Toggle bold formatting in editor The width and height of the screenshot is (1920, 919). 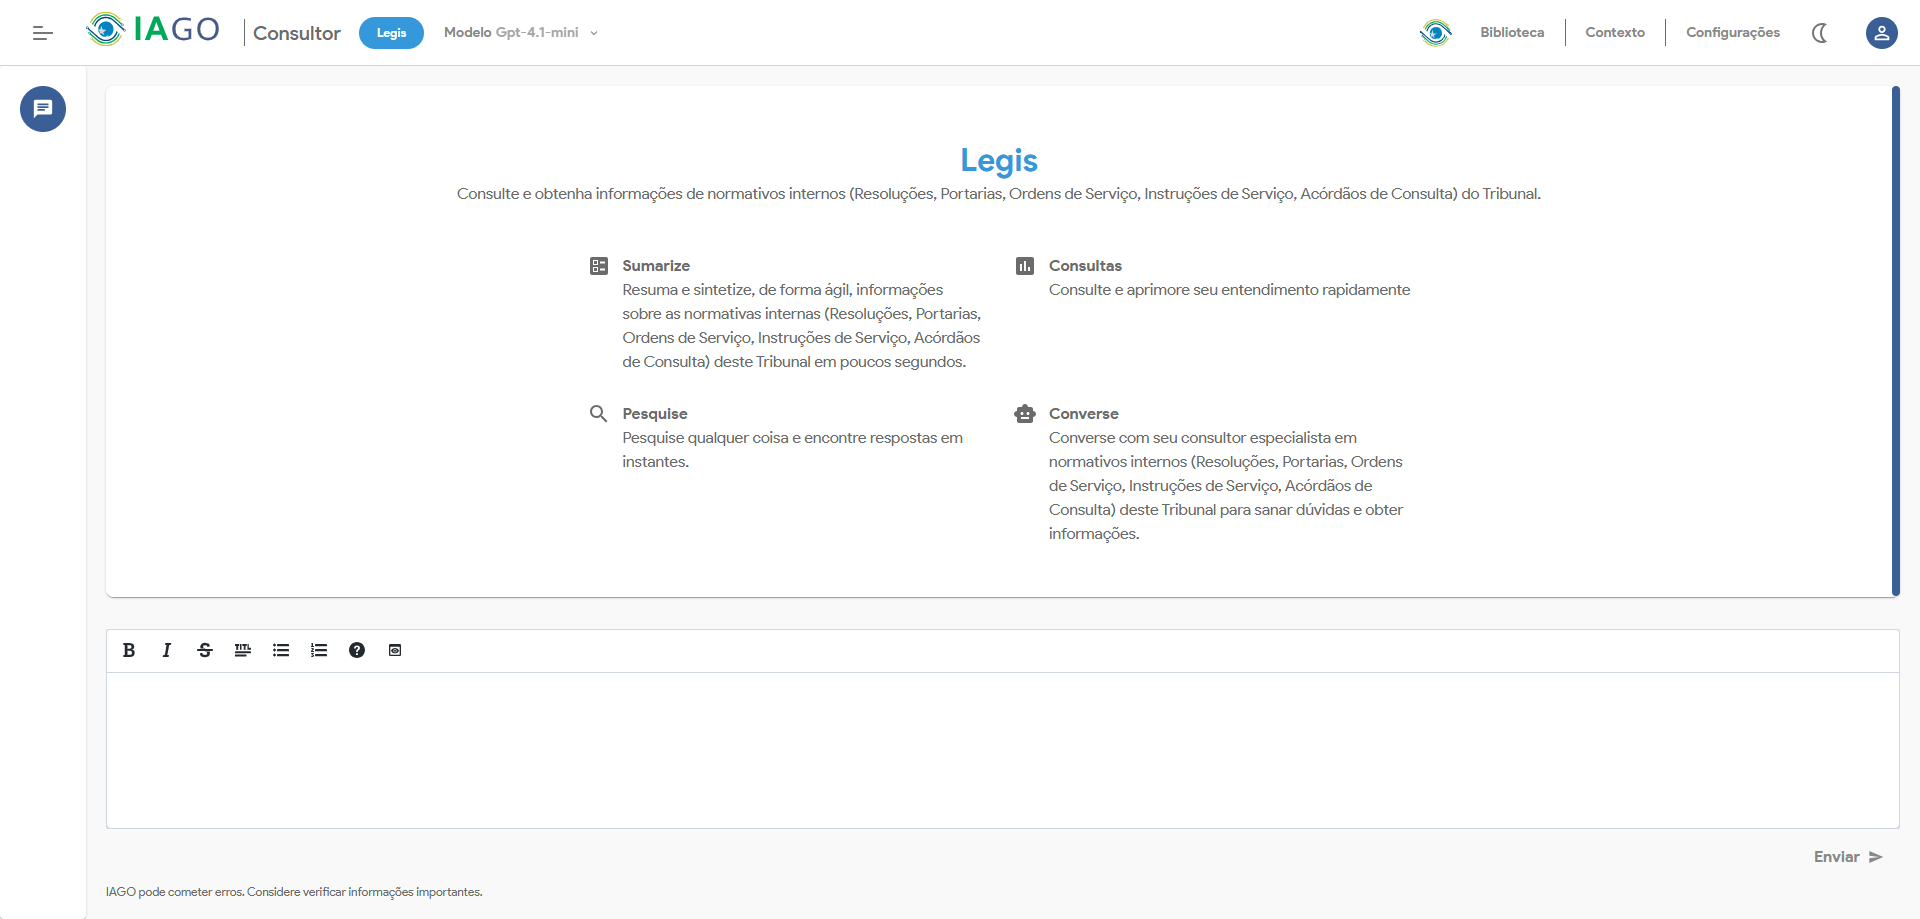129,650
